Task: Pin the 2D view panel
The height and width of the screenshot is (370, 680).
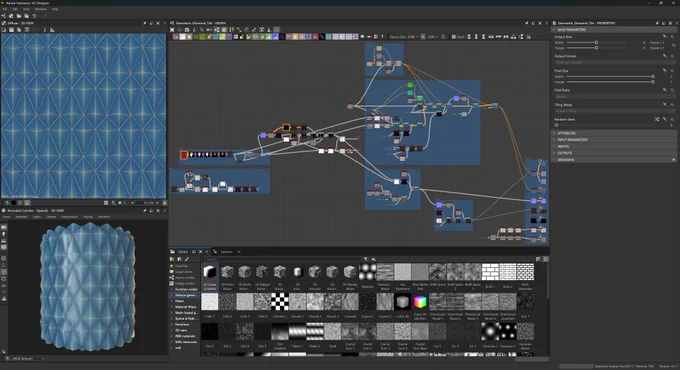Action: point(145,23)
